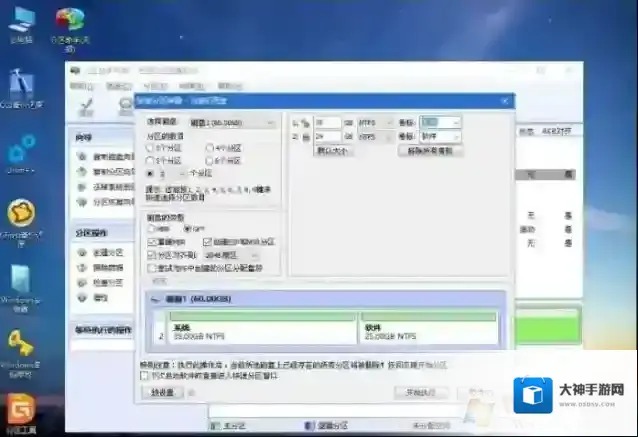Click the 默认大小 default size button
This screenshot has width=638, height=437.
click(331, 151)
